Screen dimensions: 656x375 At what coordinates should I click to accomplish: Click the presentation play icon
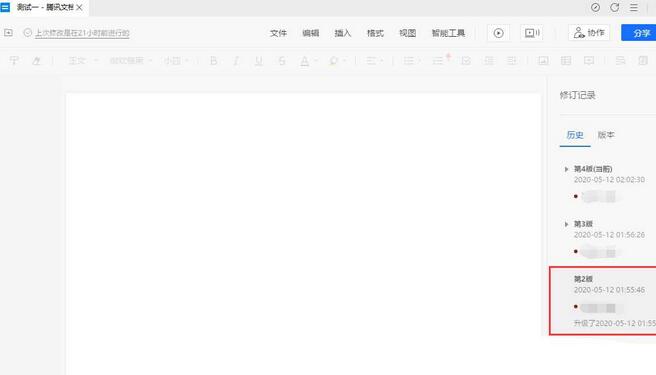pos(498,33)
